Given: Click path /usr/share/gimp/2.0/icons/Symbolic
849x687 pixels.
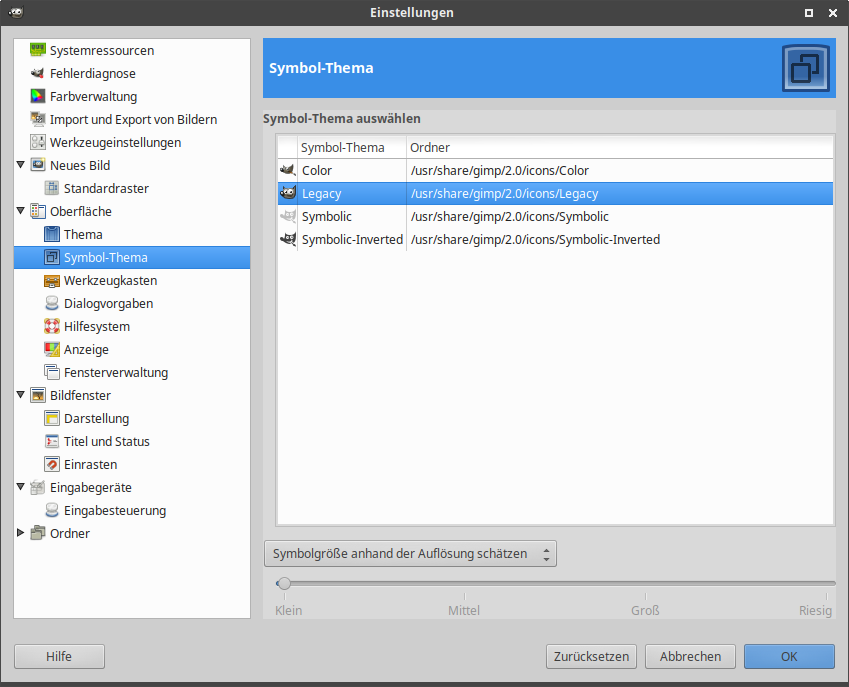Looking at the screenshot, I should coord(510,217).
